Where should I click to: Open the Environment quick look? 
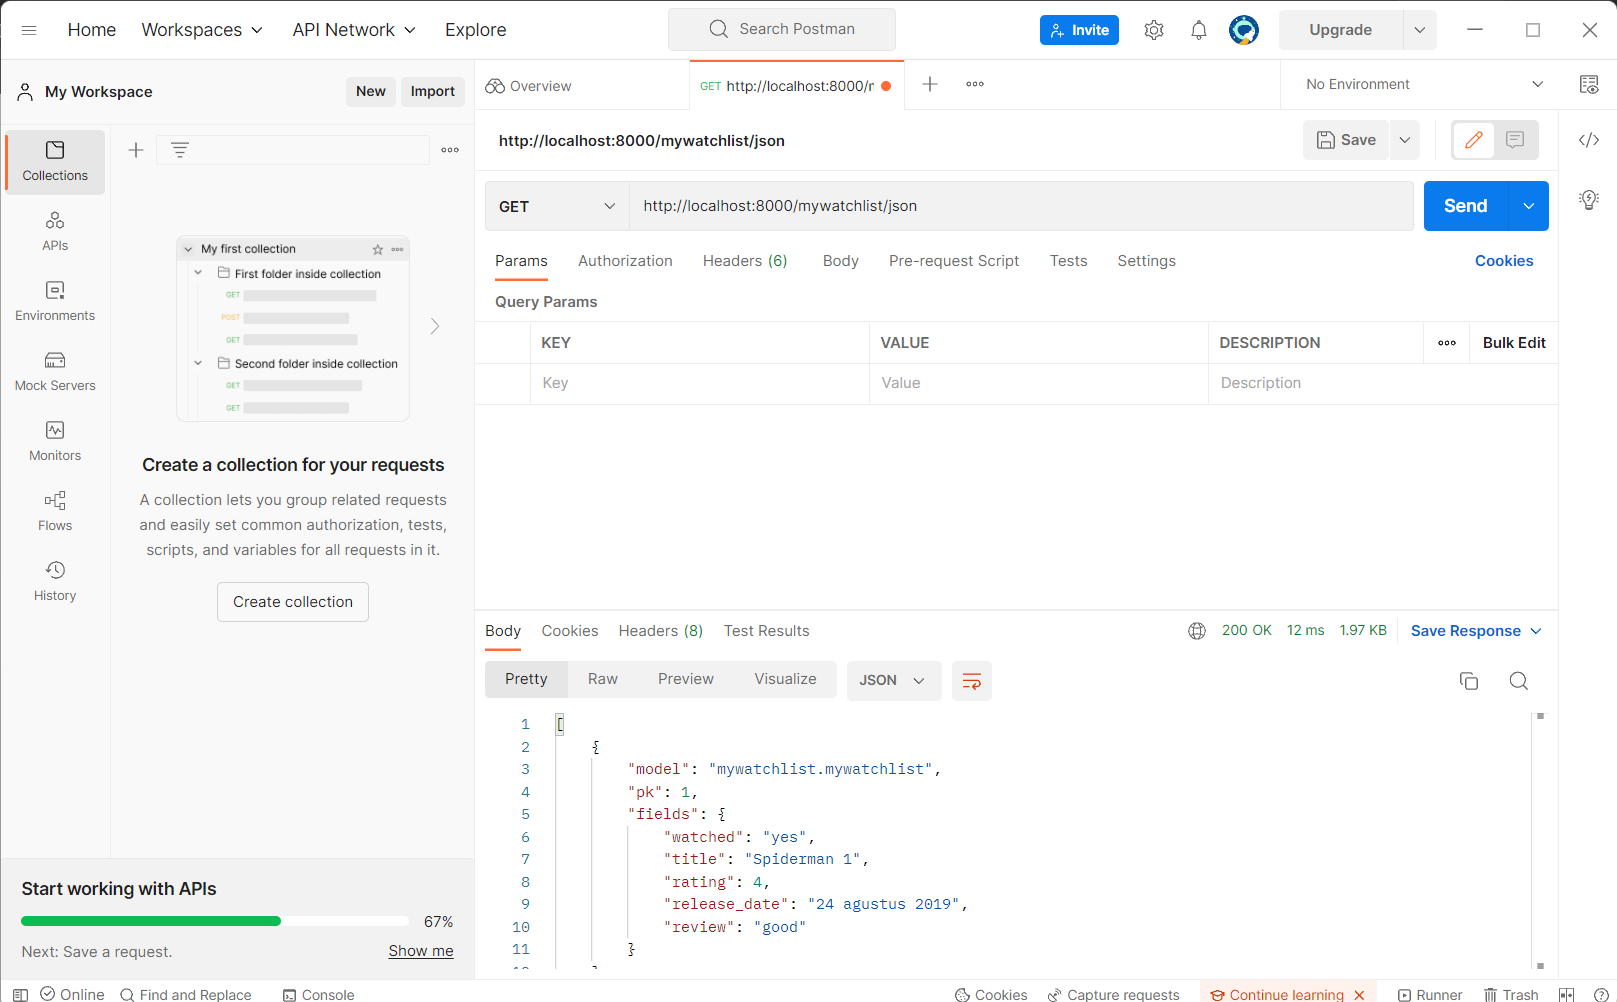pos(1588,84)
